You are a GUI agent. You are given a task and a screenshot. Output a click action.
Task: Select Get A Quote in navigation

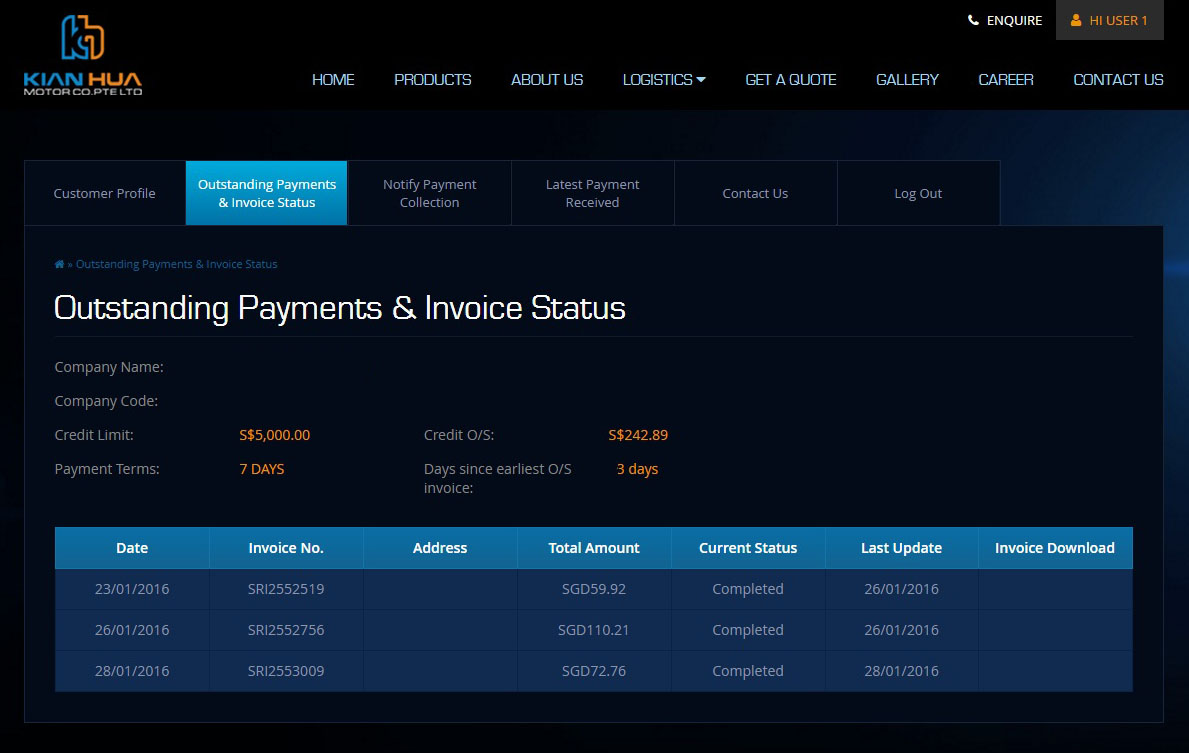790,79
